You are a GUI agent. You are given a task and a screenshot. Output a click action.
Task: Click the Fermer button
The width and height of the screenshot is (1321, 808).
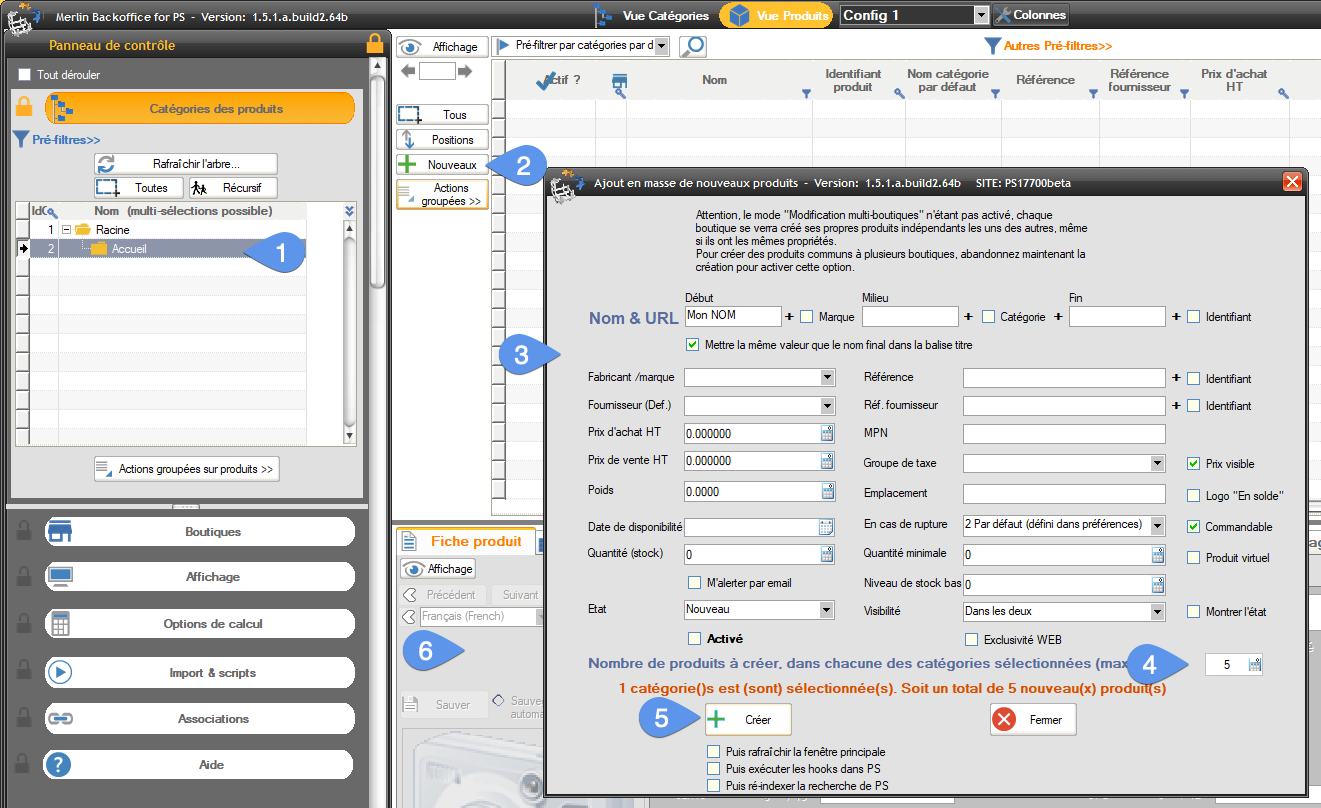(1033, 719)
